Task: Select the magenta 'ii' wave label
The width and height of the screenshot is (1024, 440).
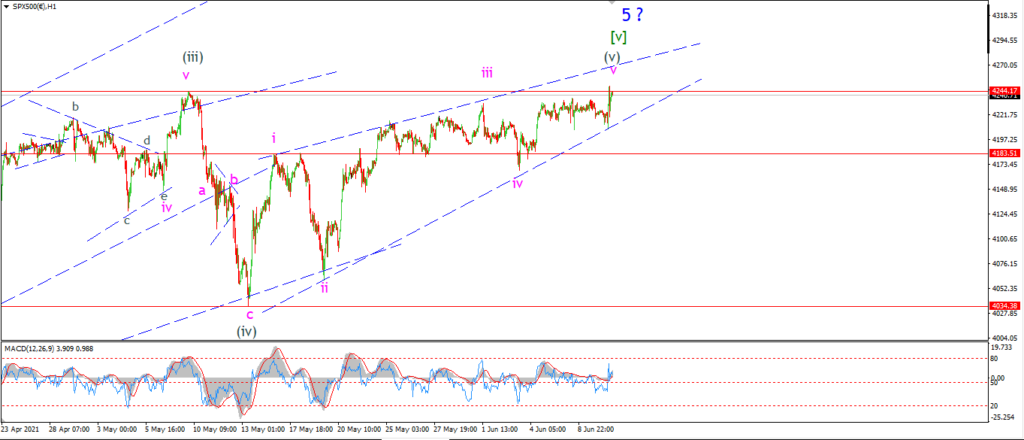Action: (324, 288)
